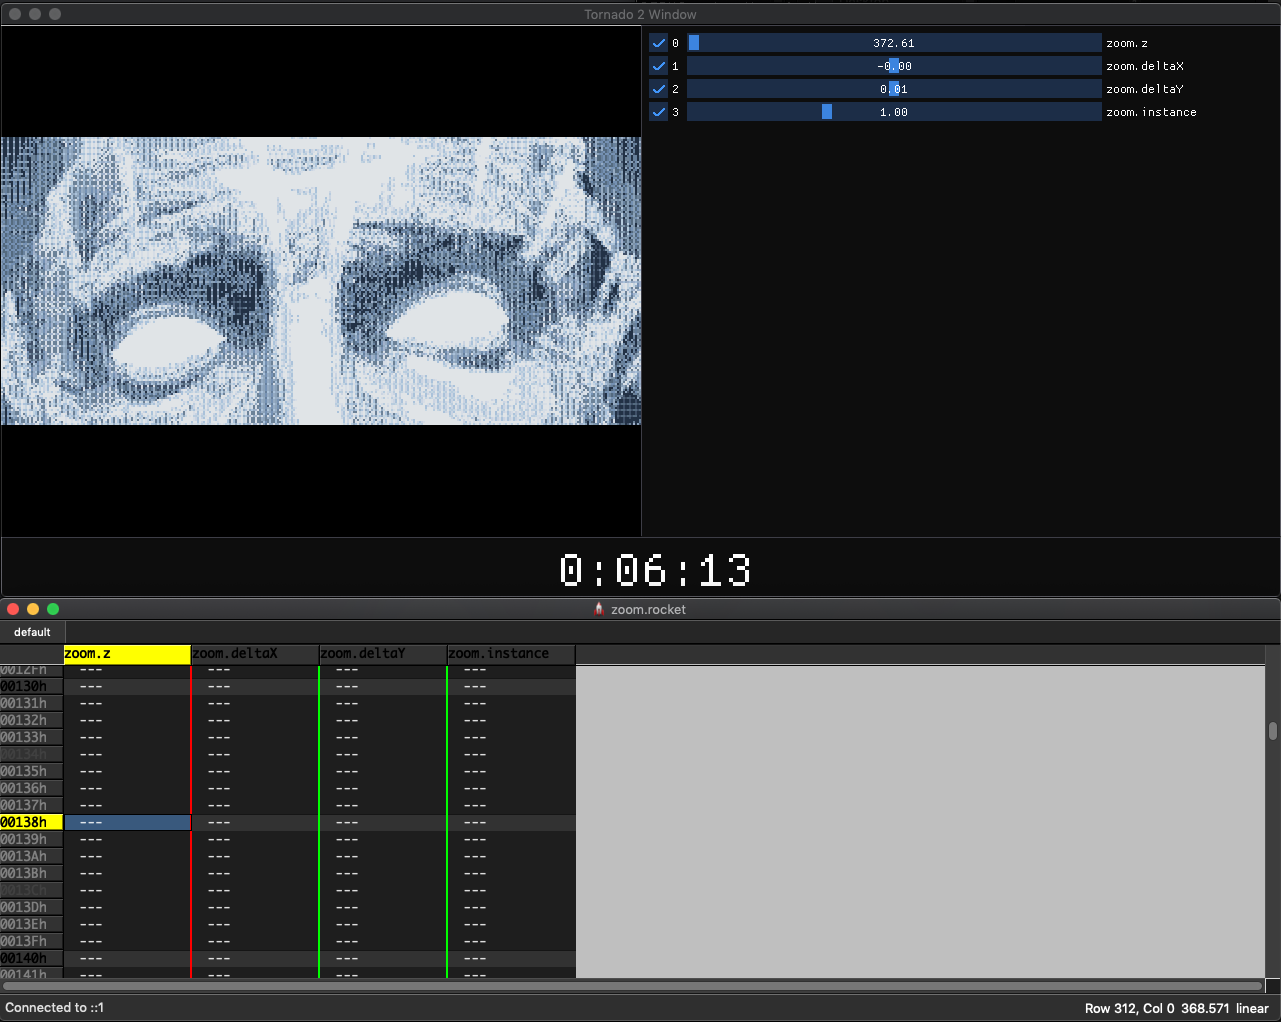Select row 0013Ah label
This screenshot has width=1281, height=1022.
coord(31,856)
